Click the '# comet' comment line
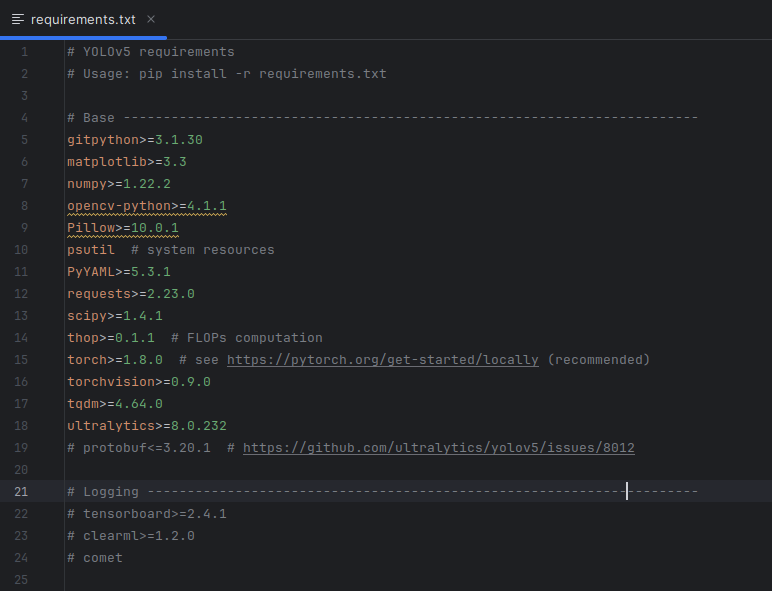 click(95, 558)
